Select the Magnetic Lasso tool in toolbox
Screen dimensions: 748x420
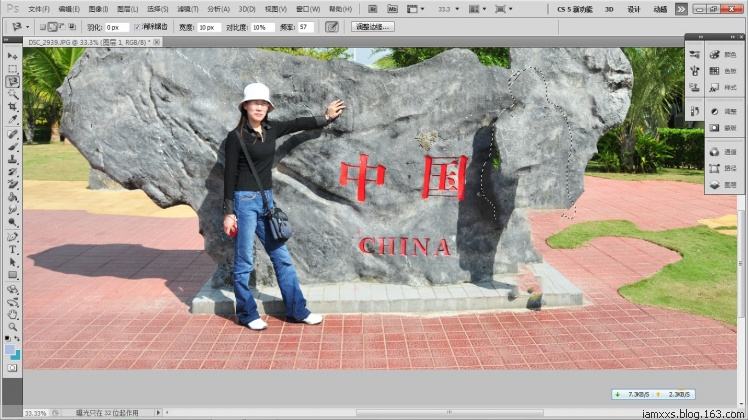(x=12, y=82)
